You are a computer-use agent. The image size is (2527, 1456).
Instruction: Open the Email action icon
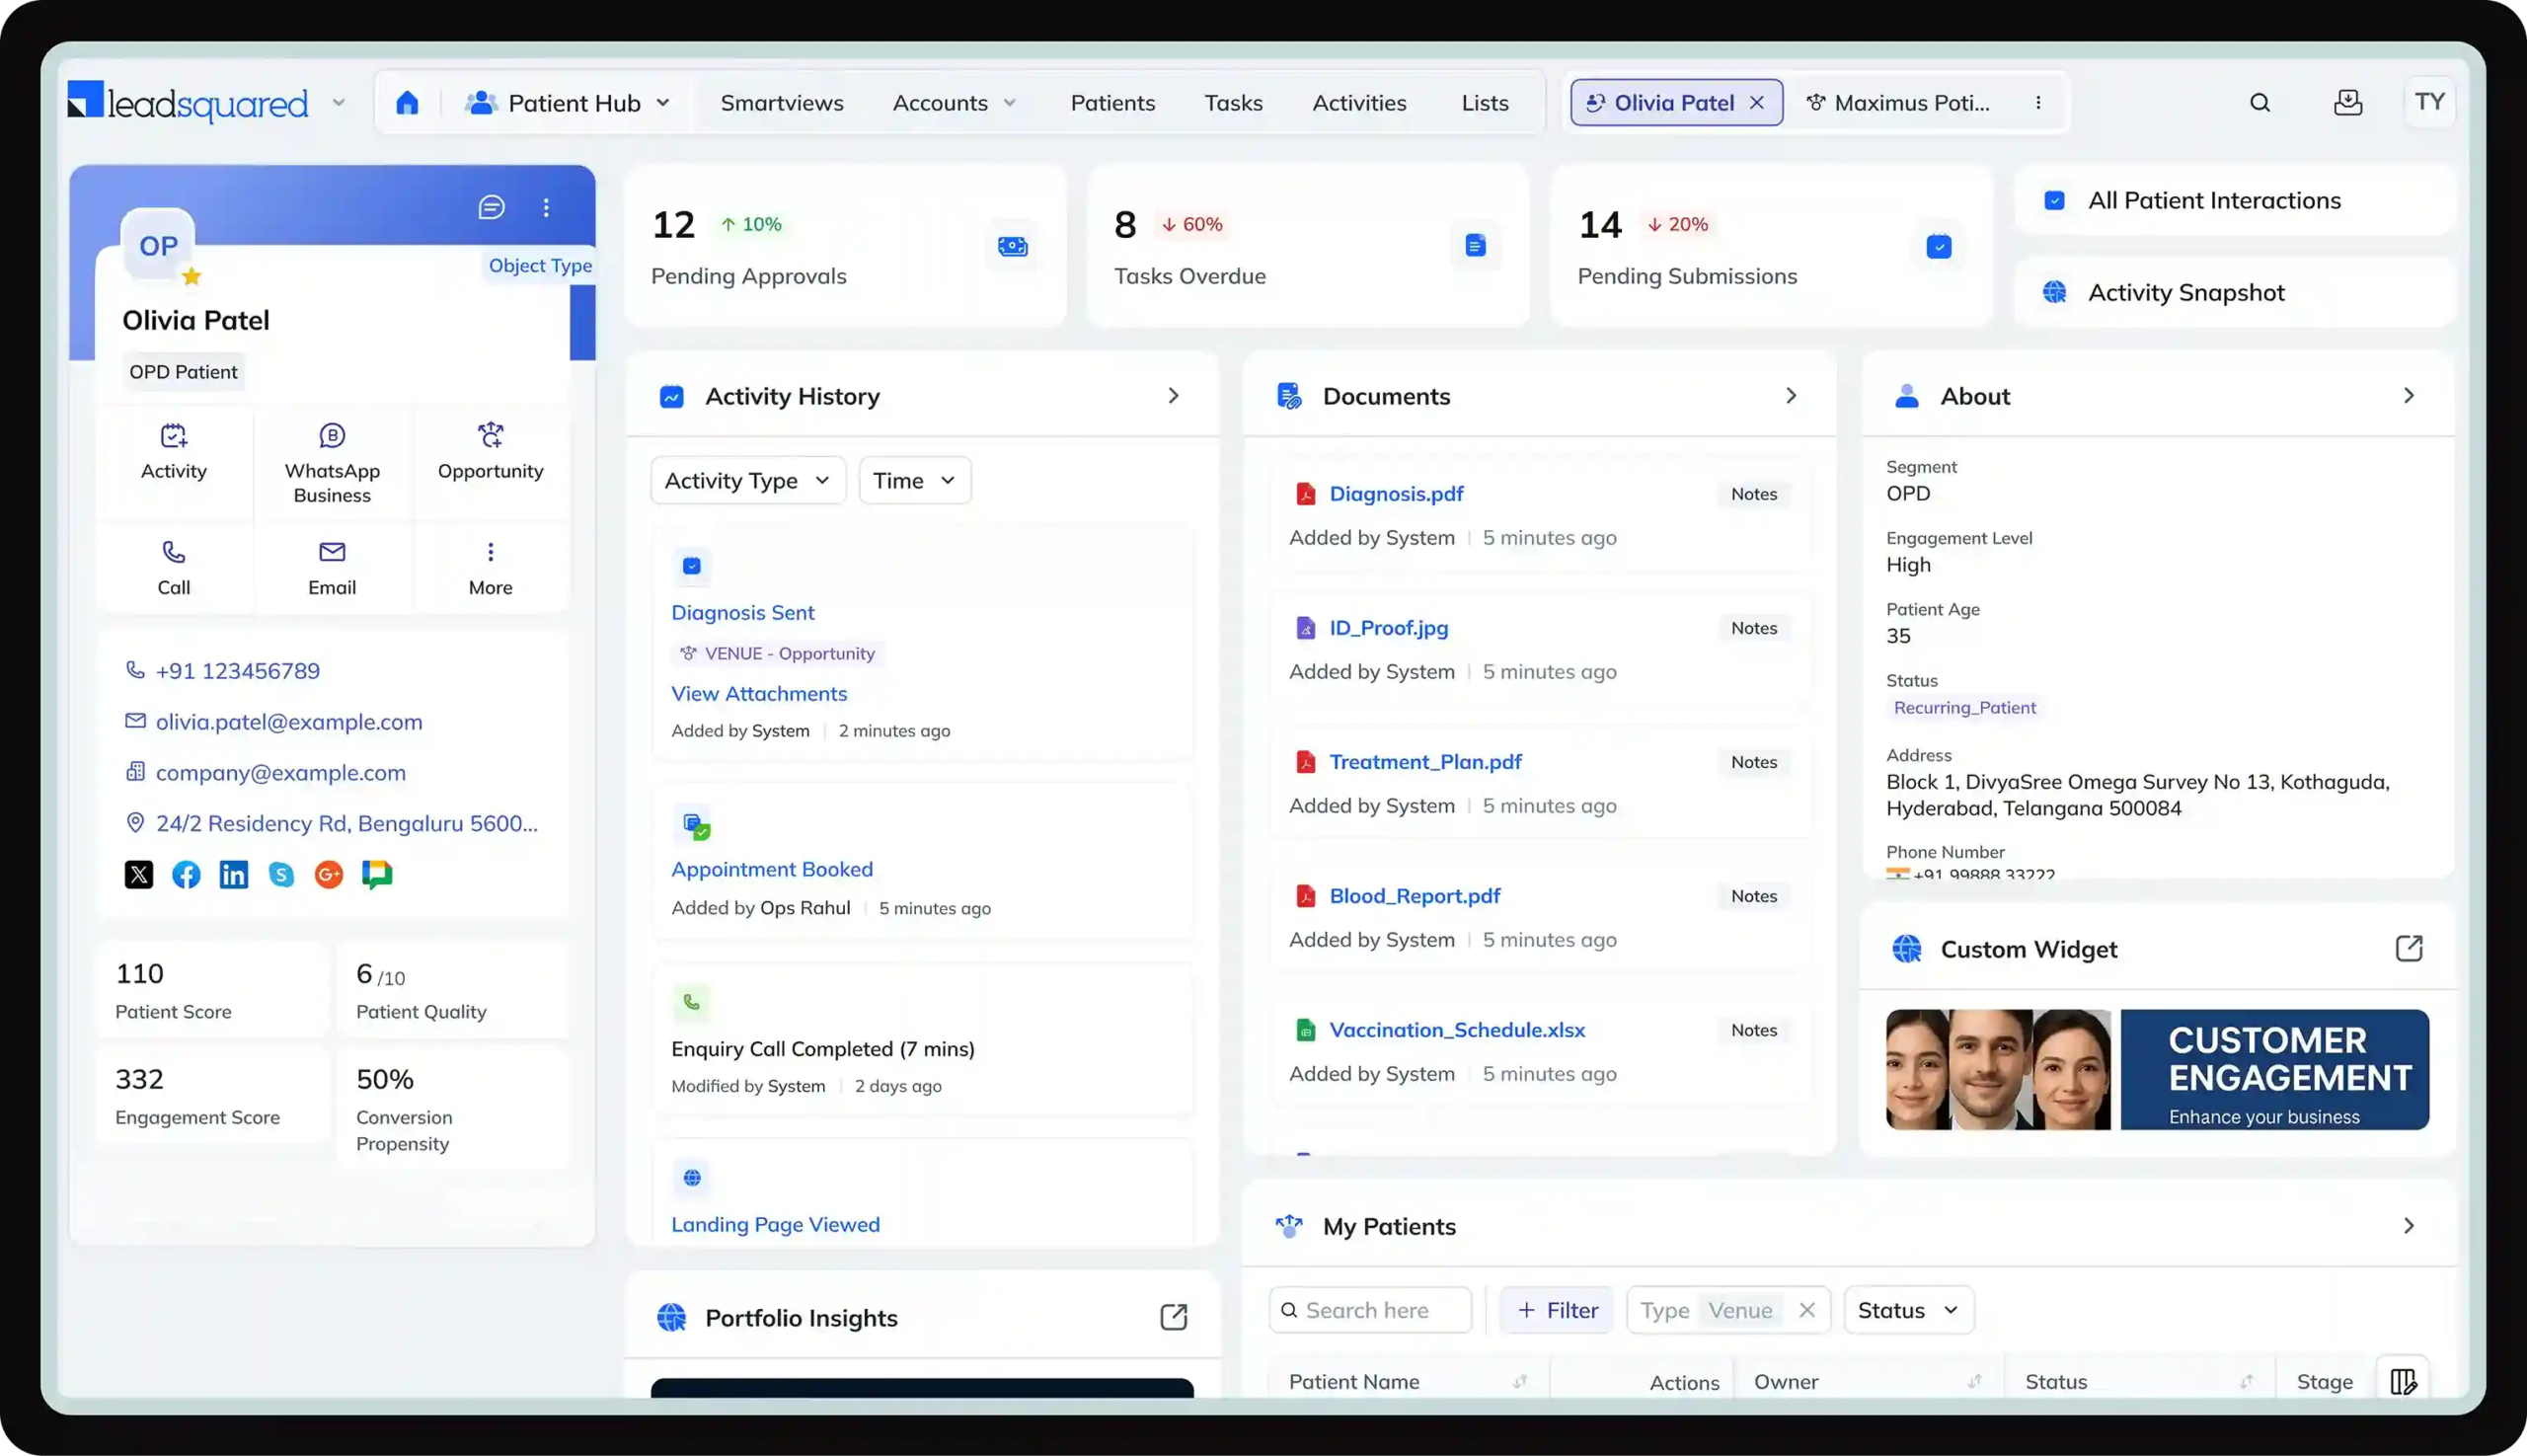coord(331,552)
